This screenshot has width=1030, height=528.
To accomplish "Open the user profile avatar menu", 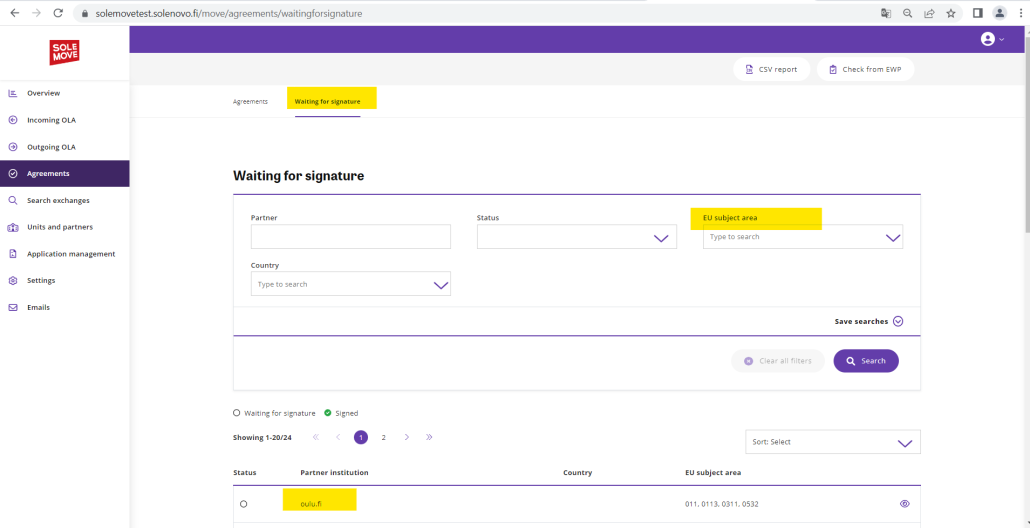I will [992, 39].
